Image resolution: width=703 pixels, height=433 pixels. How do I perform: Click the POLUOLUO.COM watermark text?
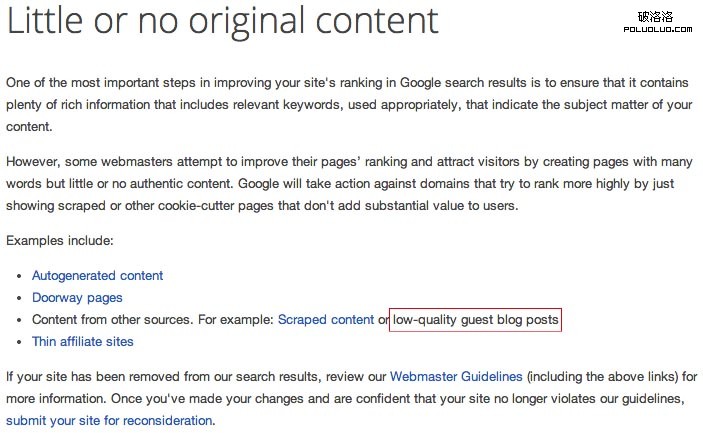(658, 29)
